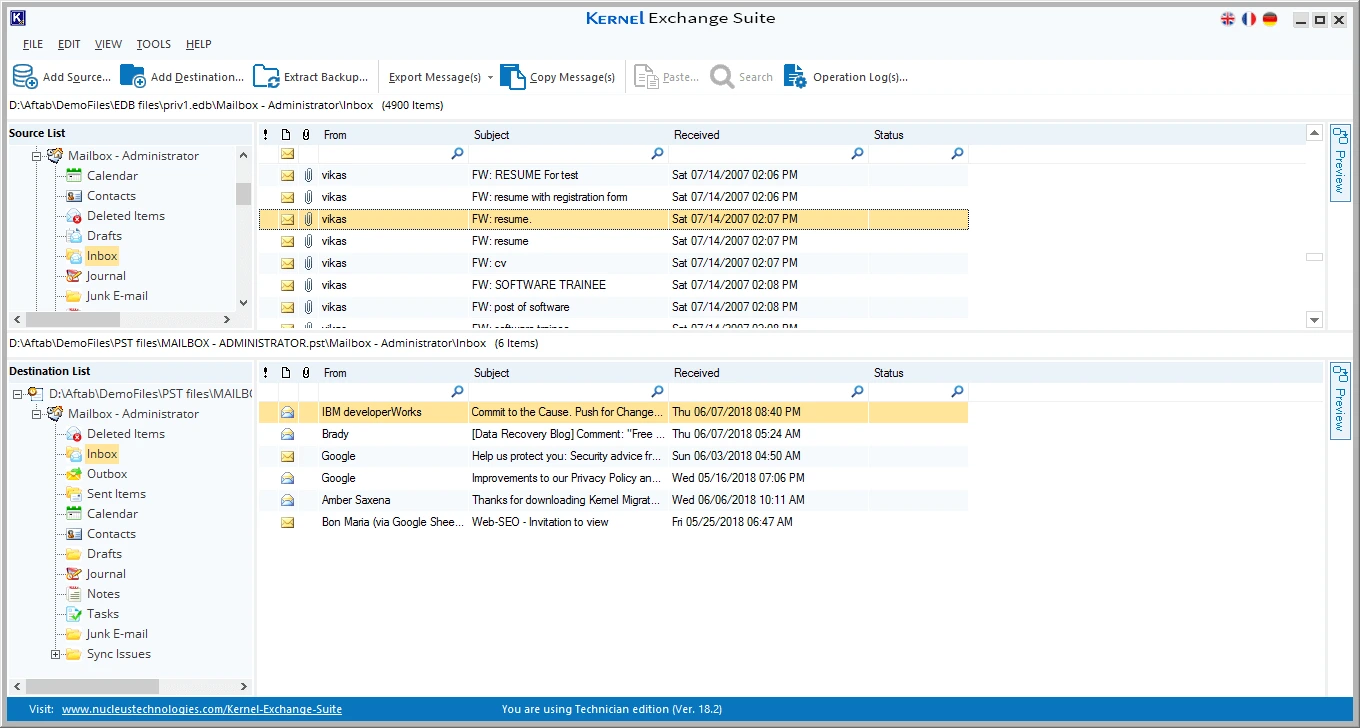This screenshot has height=728, width=1360.
Task: Select Contacts in the Source List
Action: point(111,196)
